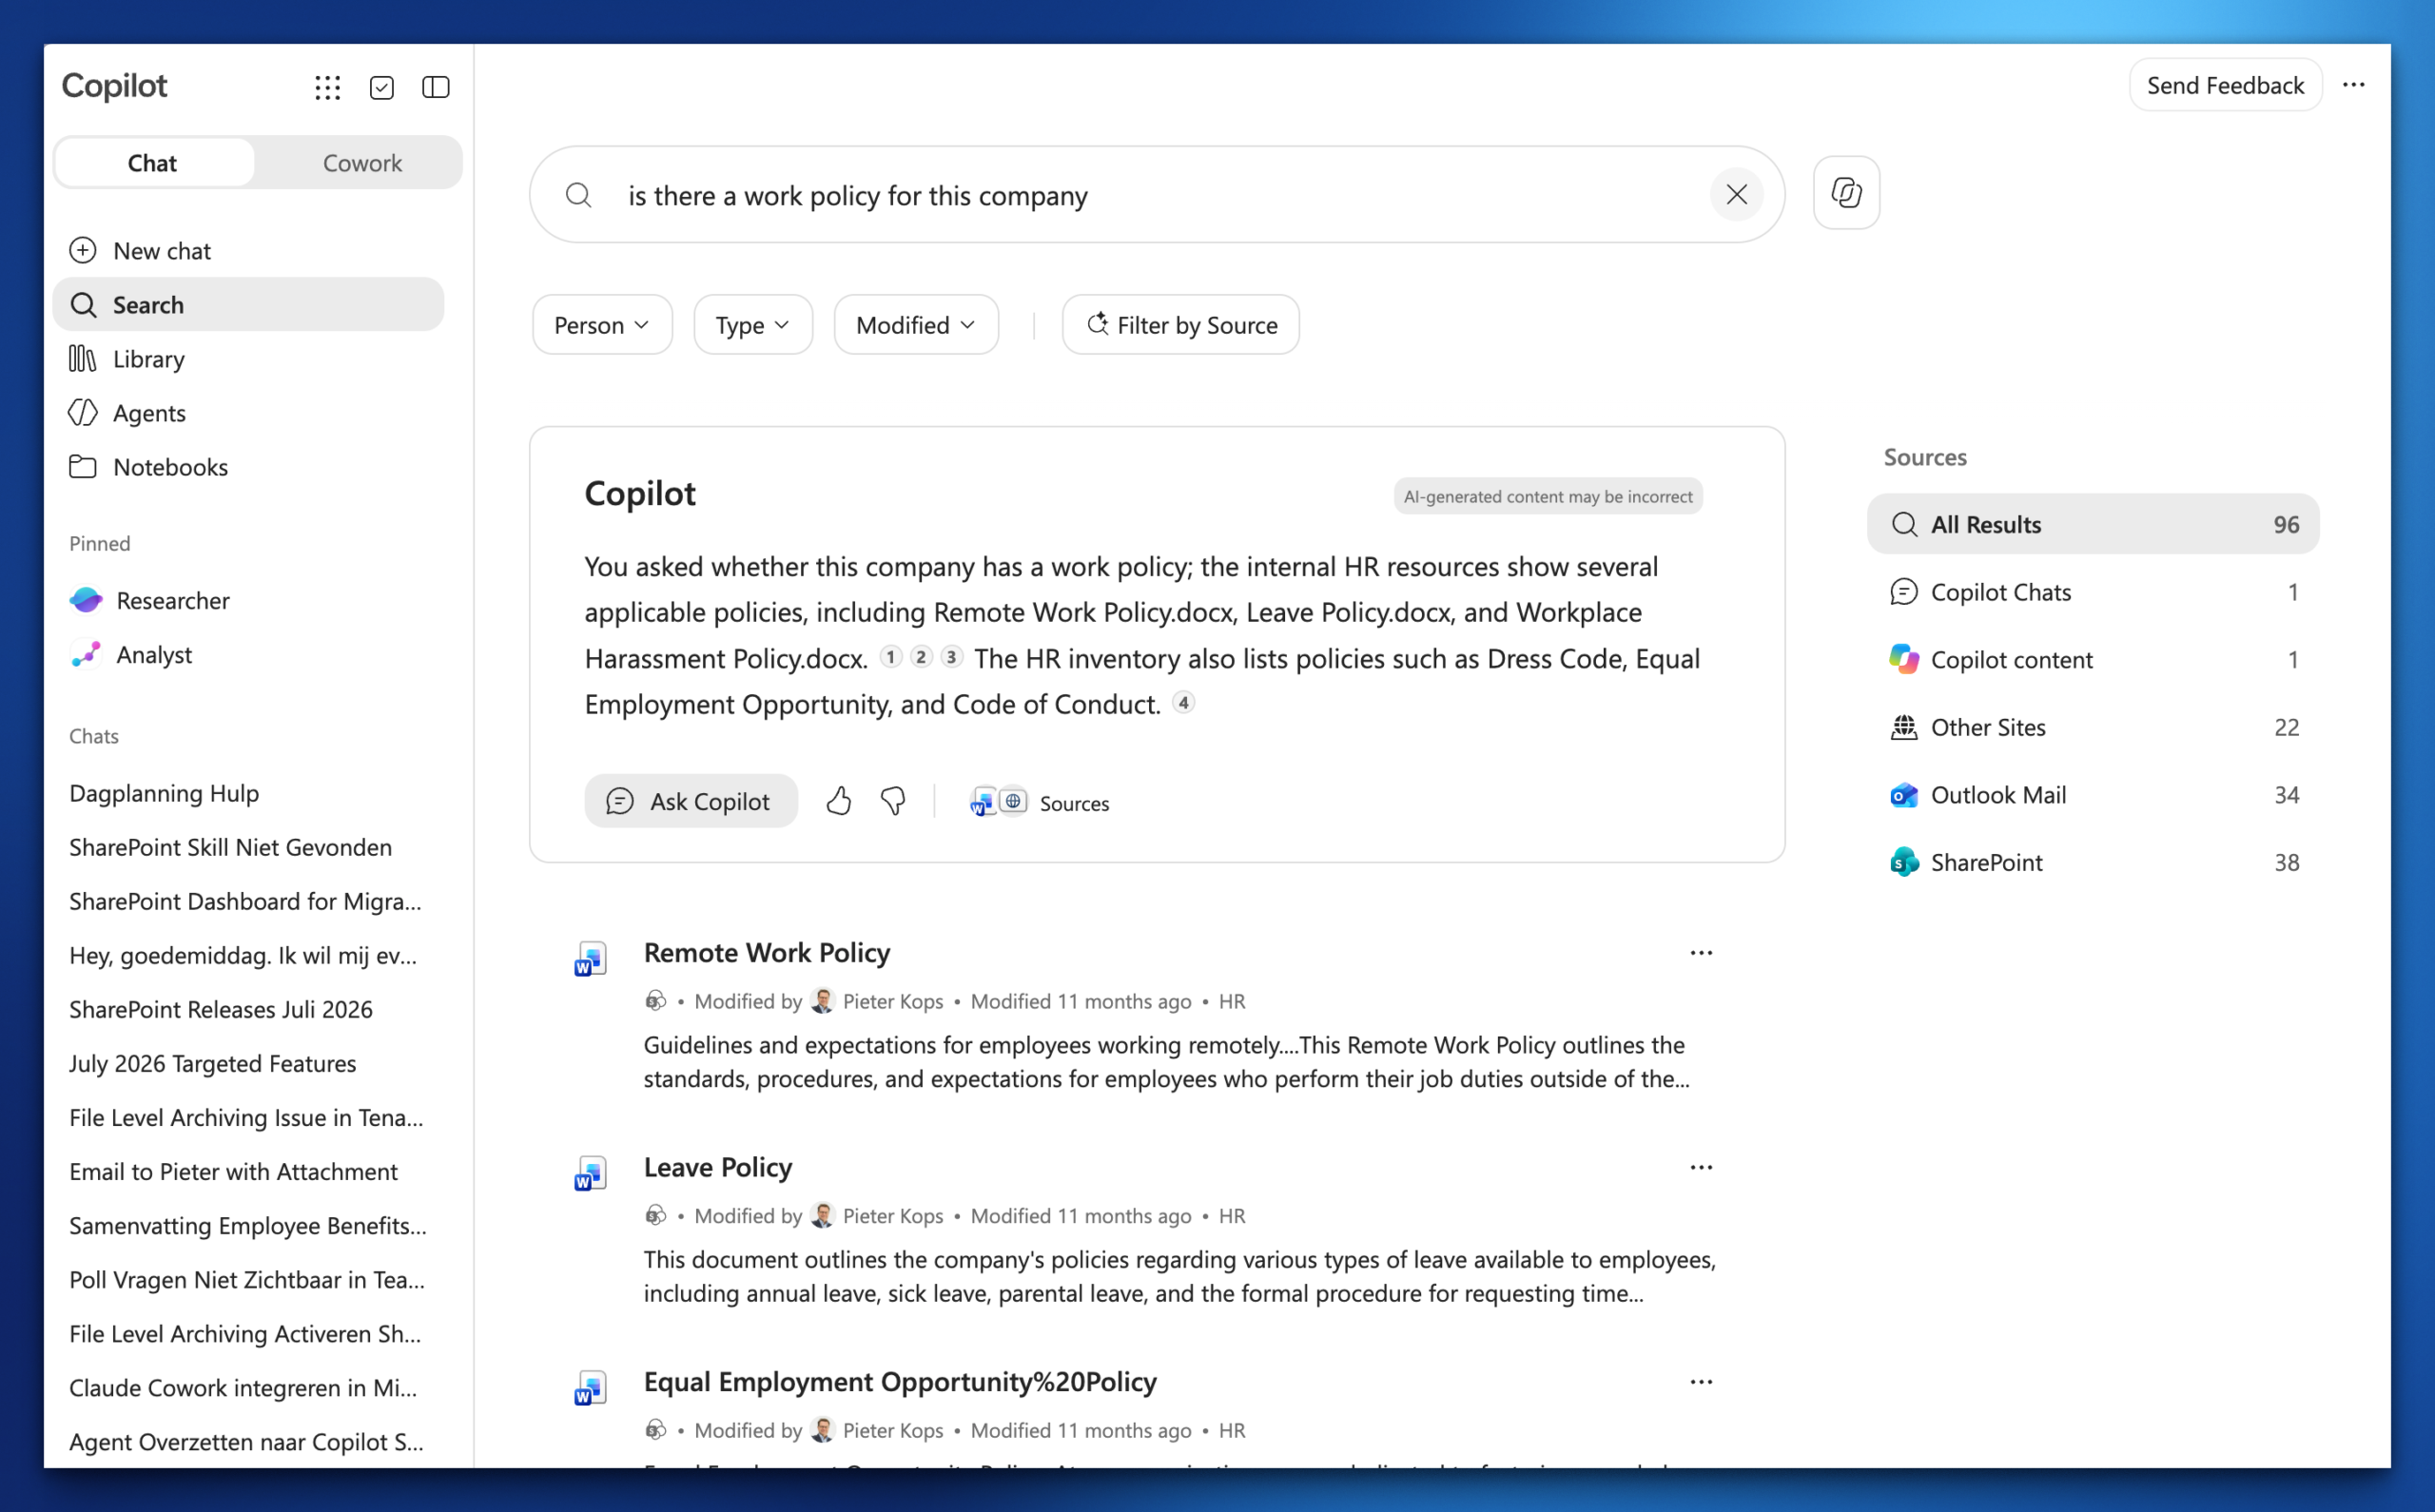
Task: Open July 2026 Targeted Features chat
Action: (x=248, y=1063)
